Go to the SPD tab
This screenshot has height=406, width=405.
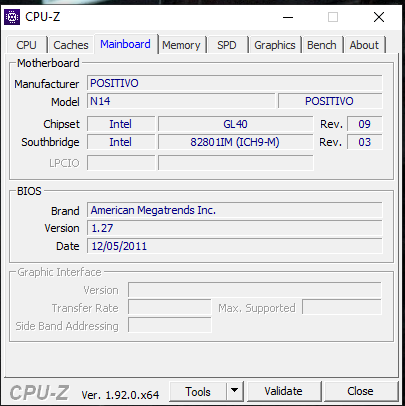pyautogui.click(x=227, y=45)
